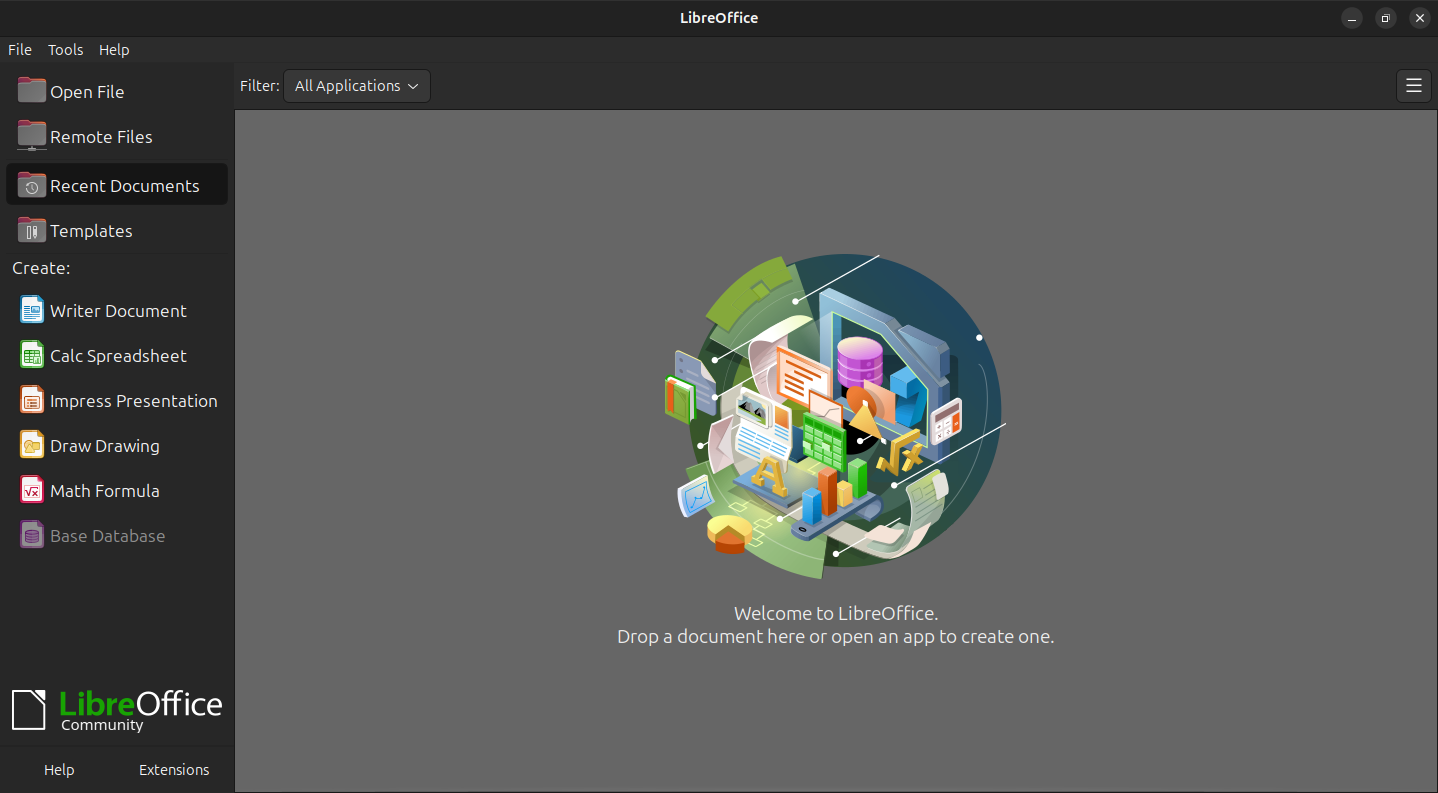The width and height of the screenshot is (1438, 793).
Task: Open the Tools menu
Action: [x=65, y=49]
